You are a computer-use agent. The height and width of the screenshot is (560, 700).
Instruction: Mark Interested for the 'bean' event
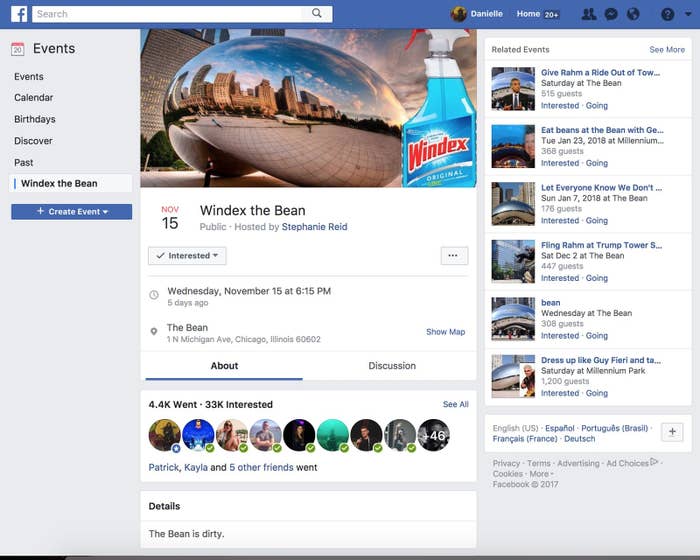pos(560,336)
